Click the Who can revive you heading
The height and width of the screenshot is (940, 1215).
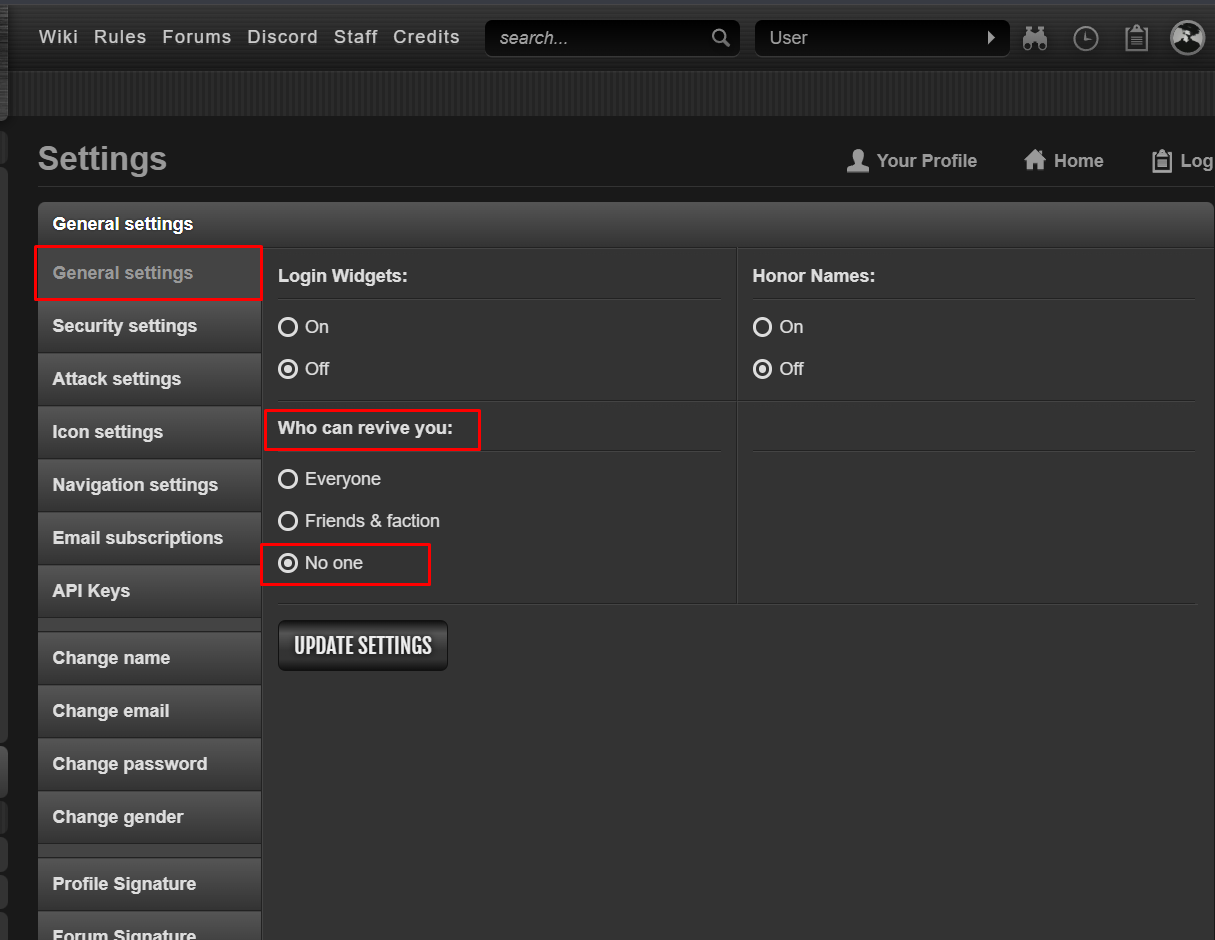(365, 428)
